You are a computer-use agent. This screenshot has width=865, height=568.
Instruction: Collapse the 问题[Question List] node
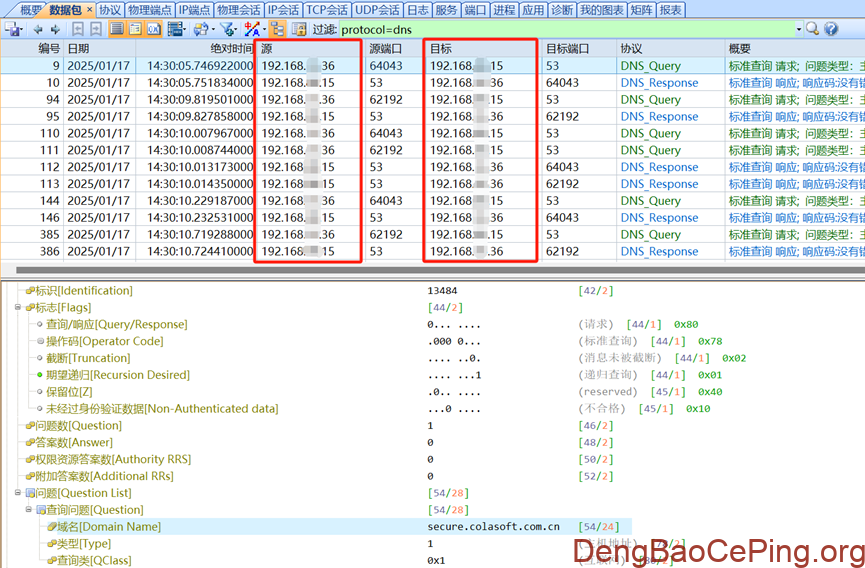[x=19, y=493]
